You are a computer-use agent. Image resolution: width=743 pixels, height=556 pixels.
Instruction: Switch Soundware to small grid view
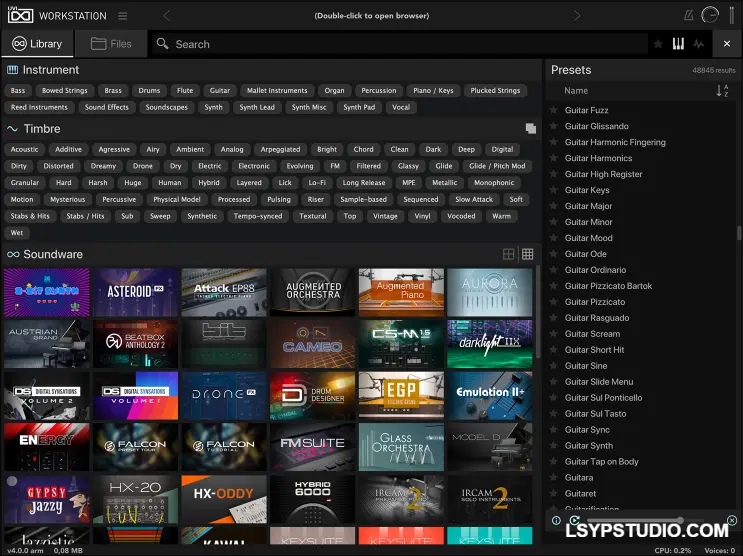pyautogui.click(x=528, y=255)
